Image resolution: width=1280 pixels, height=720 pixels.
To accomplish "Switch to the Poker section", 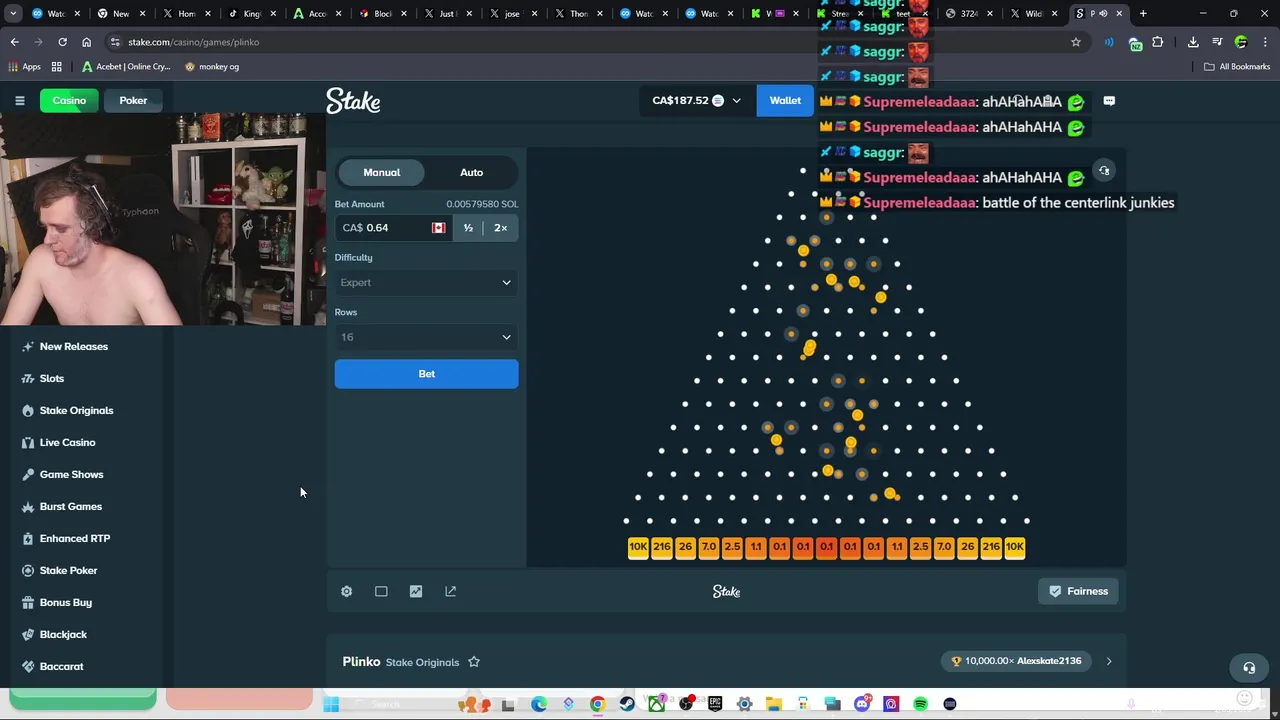I will pyautogui.click(x=133, y=100).
